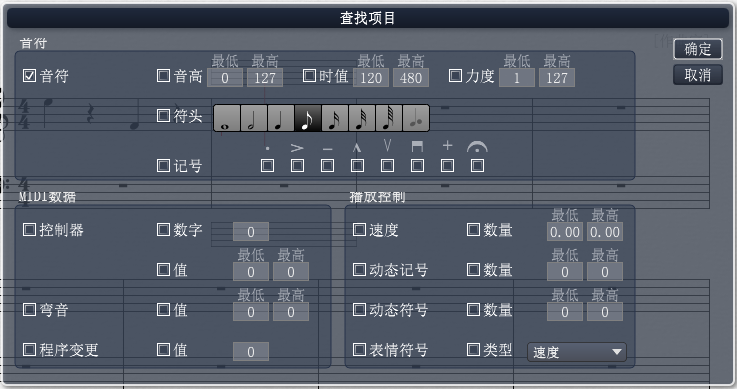Check the box under down-bow symbol
The height and width of the screenshot is (389, 737).
pos(417,165)
